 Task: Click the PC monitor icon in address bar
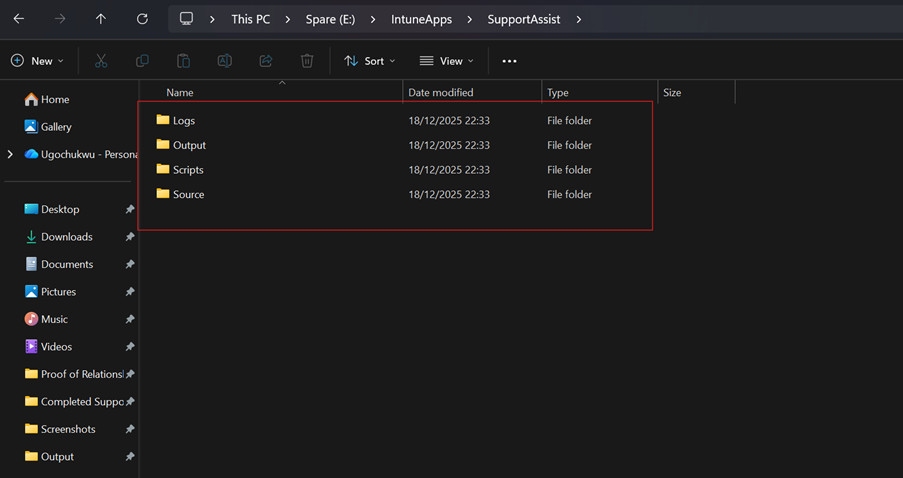pyautogui.click(x=187, y=19)
